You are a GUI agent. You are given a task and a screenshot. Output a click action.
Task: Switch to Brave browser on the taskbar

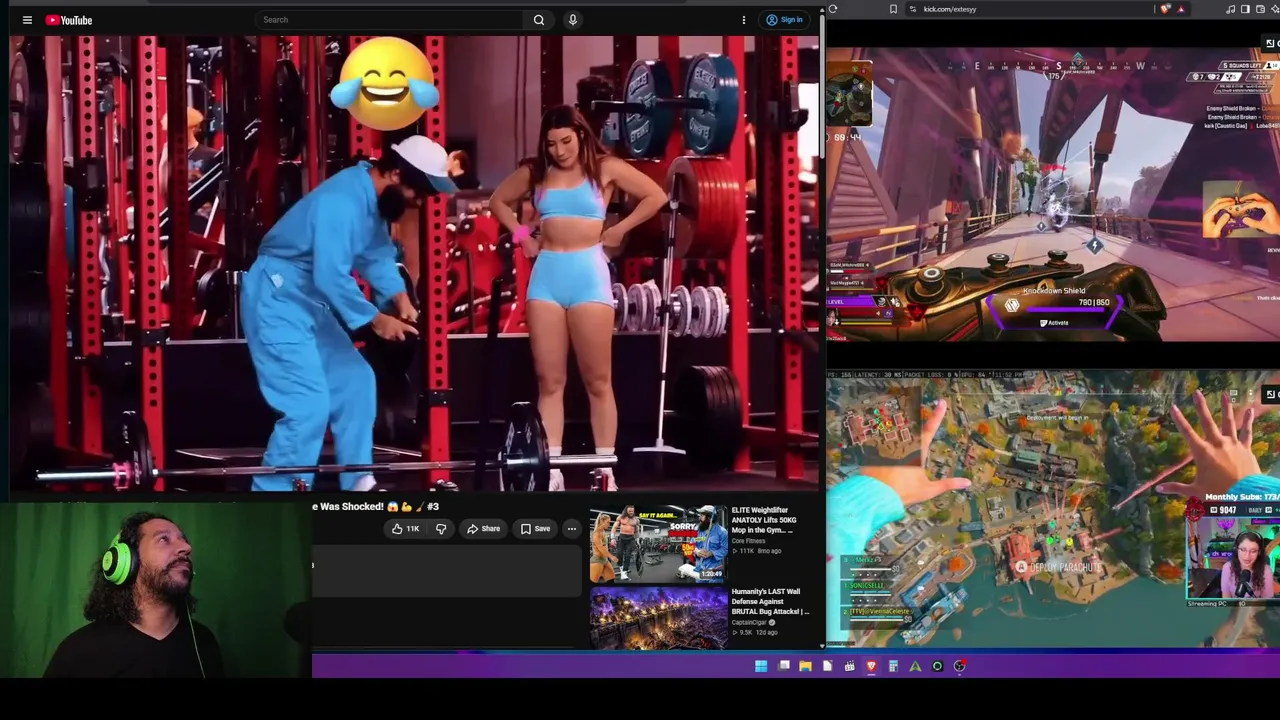pos(871,666)
